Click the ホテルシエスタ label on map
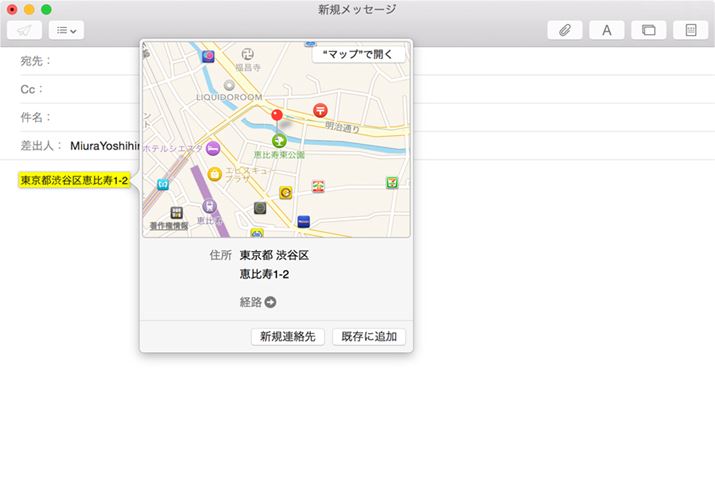Image resolution: width=715 pixels, height=477 pixels. click(173, 148)
